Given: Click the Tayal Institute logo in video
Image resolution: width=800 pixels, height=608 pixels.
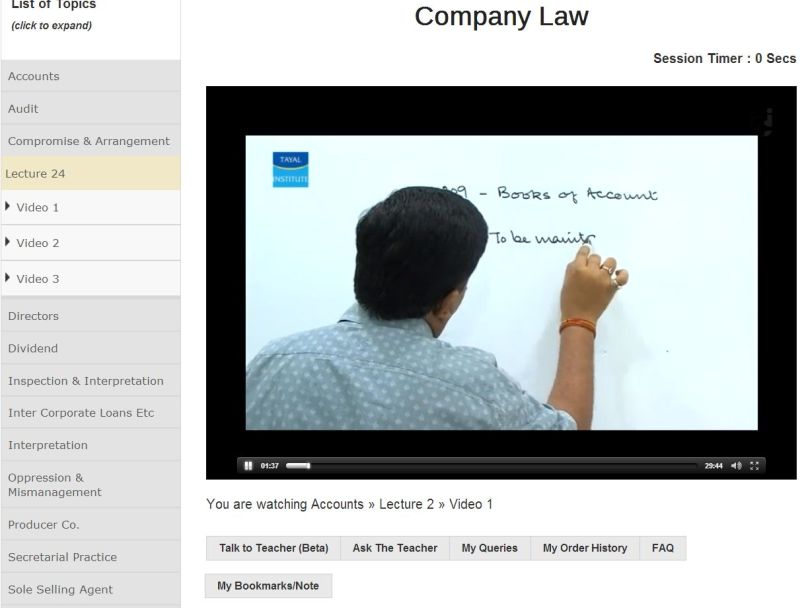Looking at the screenshot, I should (x=290, y=169).
